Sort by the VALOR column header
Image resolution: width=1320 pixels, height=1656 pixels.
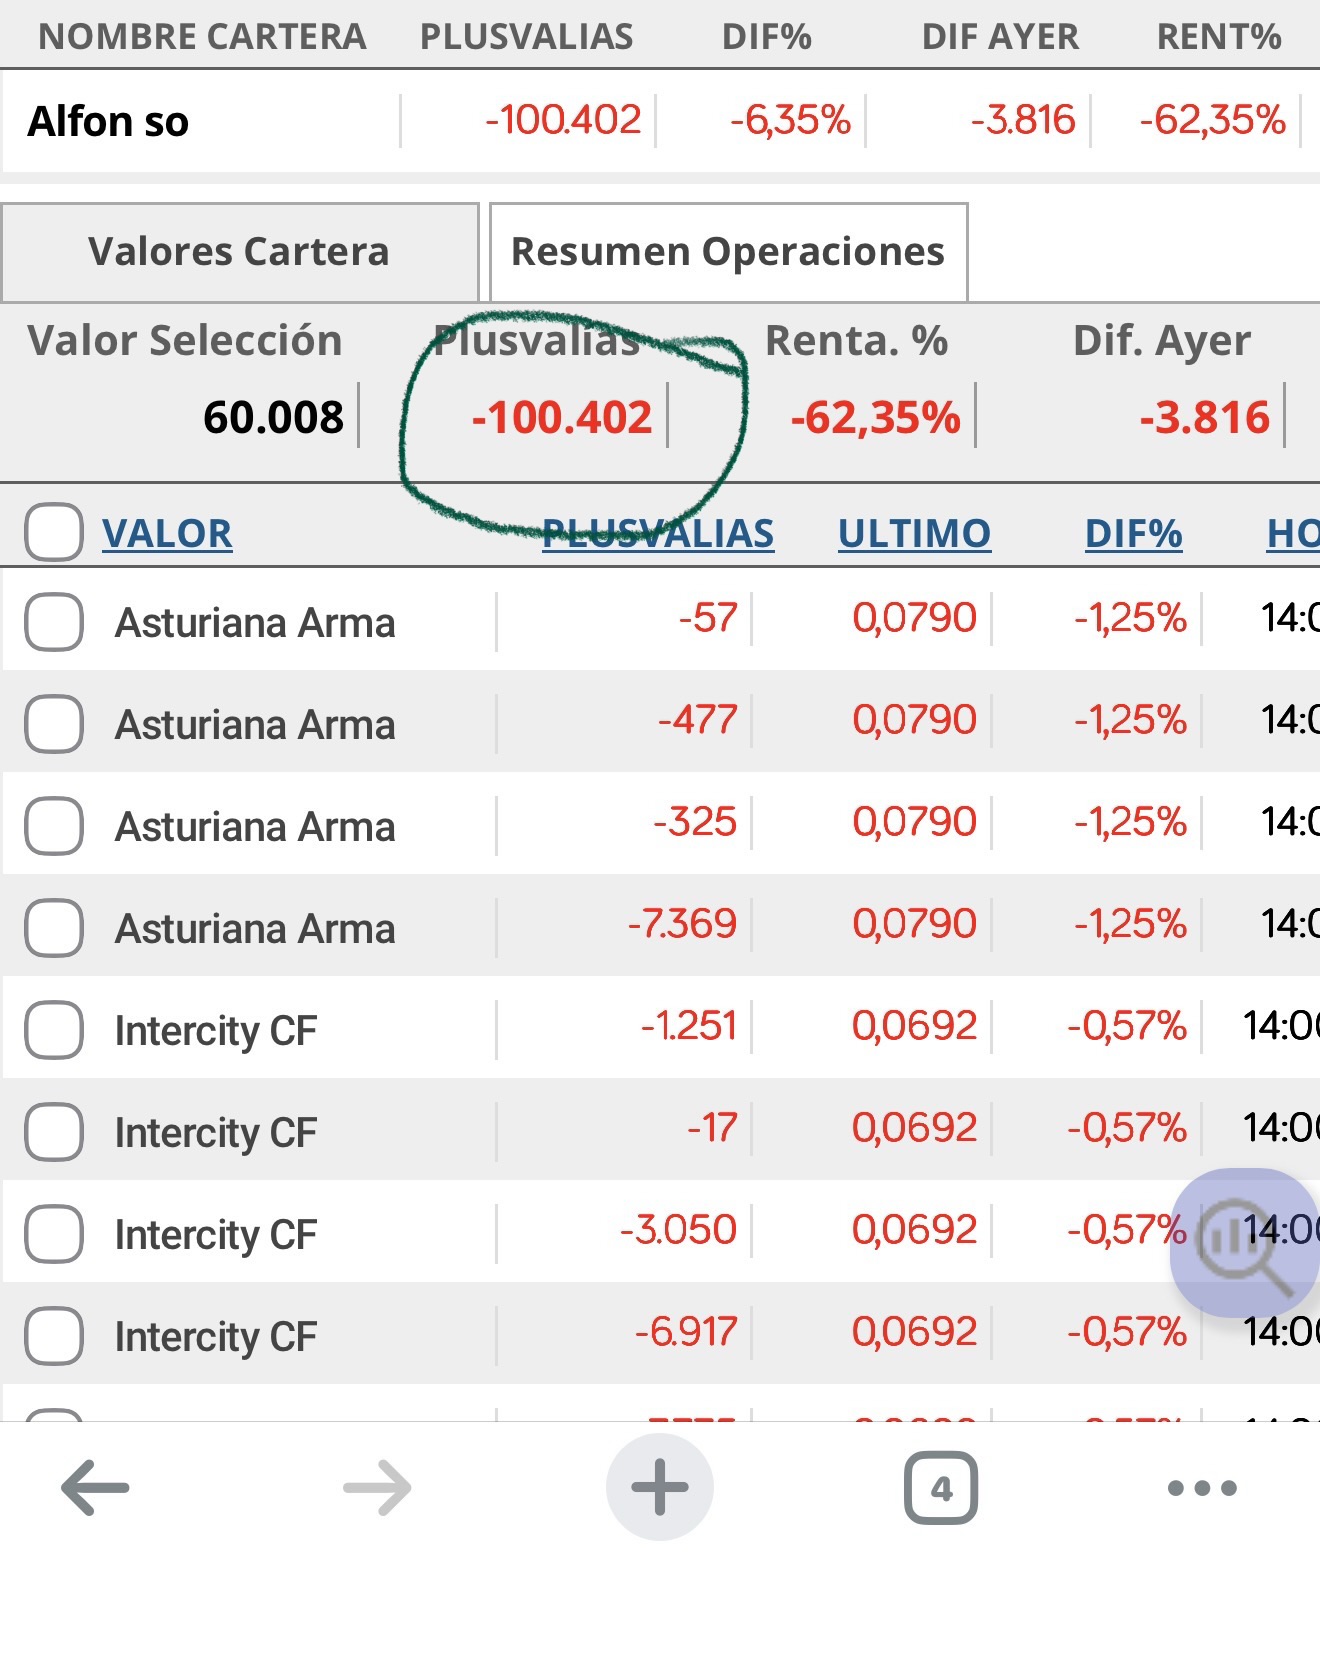point(167,533)
